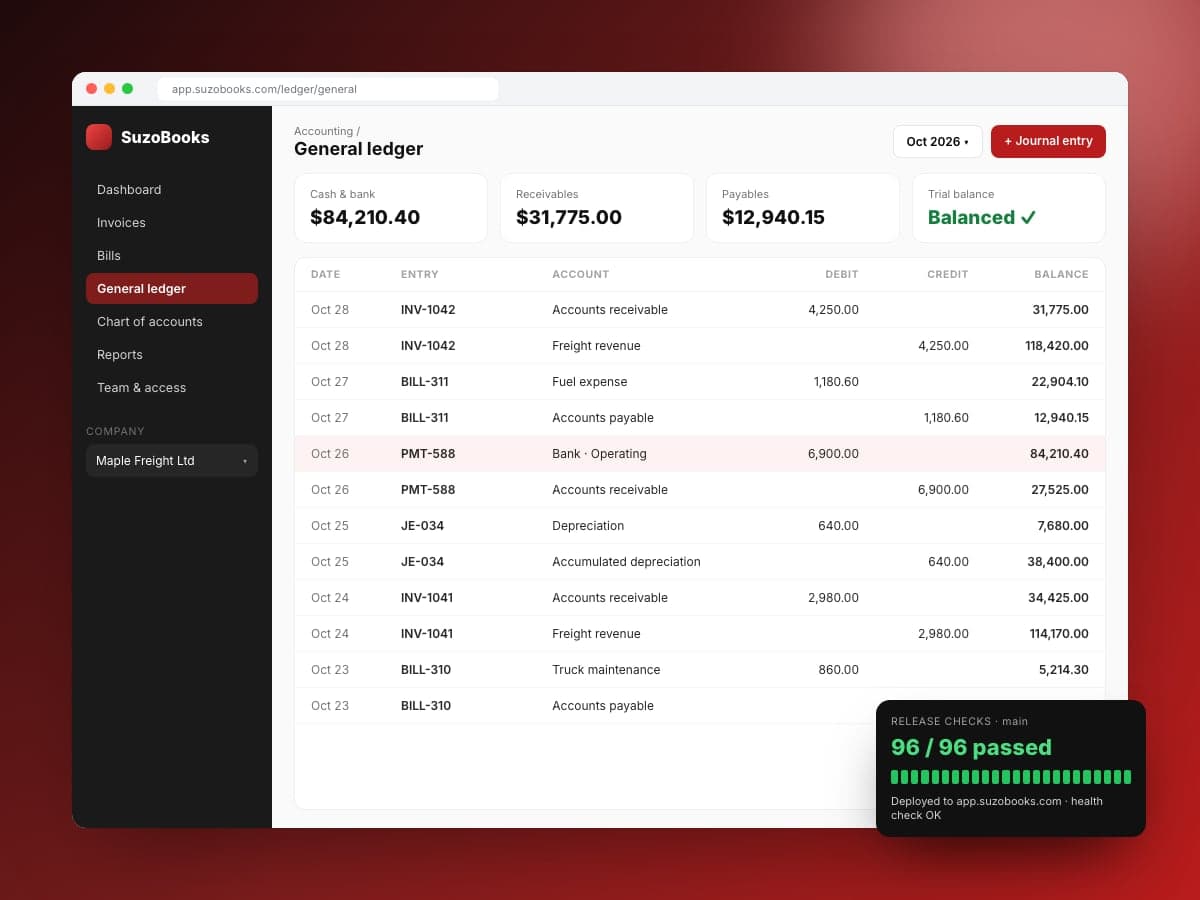This screenshot has height=900, width=1200.
Task: Click the 114,170.00 balance value
Action: click(x=1059, y=634)
